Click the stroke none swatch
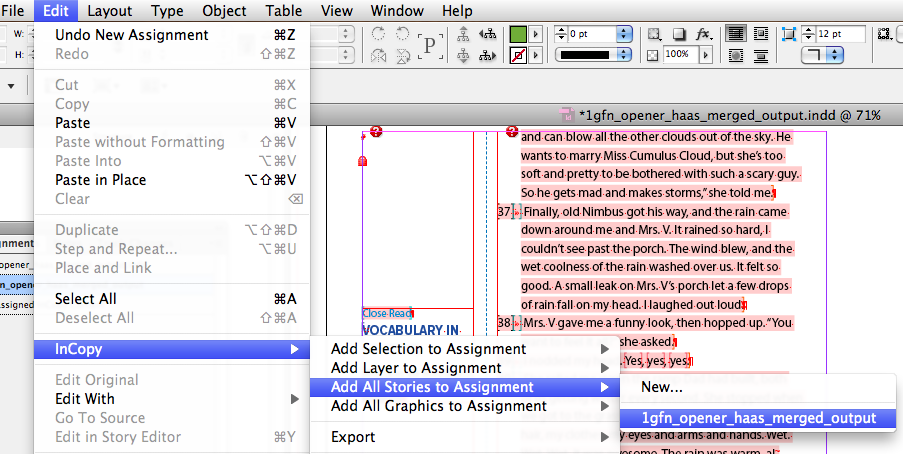903x454 pixels. point(518,55)
